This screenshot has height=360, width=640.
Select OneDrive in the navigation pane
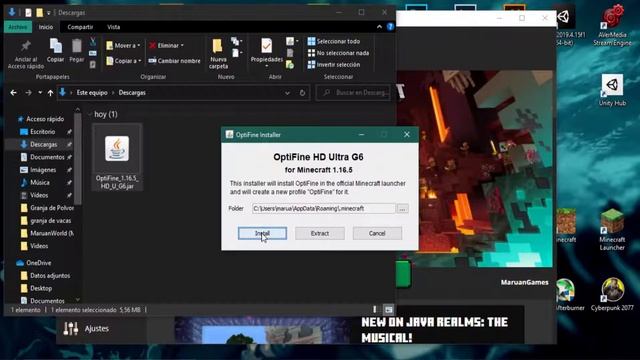click(34, 263)
